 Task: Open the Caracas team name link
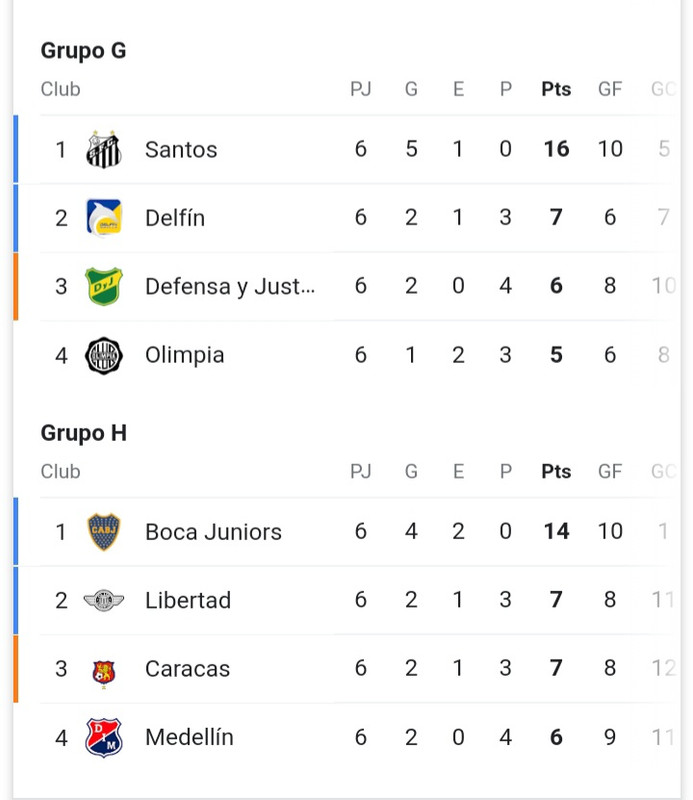[x=187, y=669]
